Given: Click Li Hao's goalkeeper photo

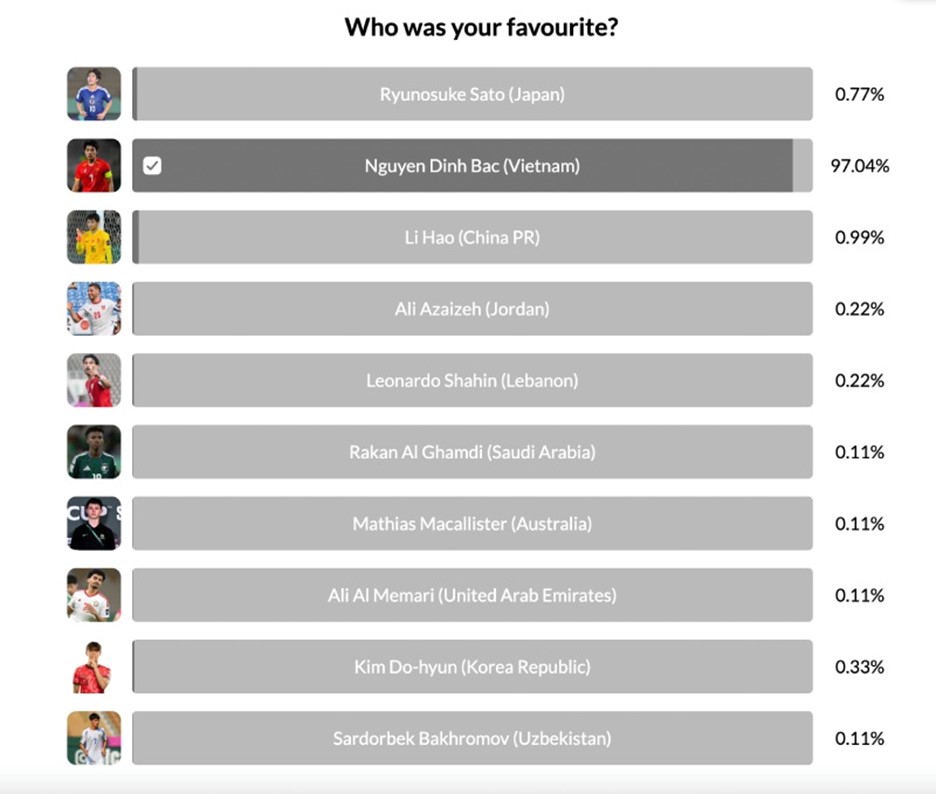Looking at the screenshot, I should 94,237.
